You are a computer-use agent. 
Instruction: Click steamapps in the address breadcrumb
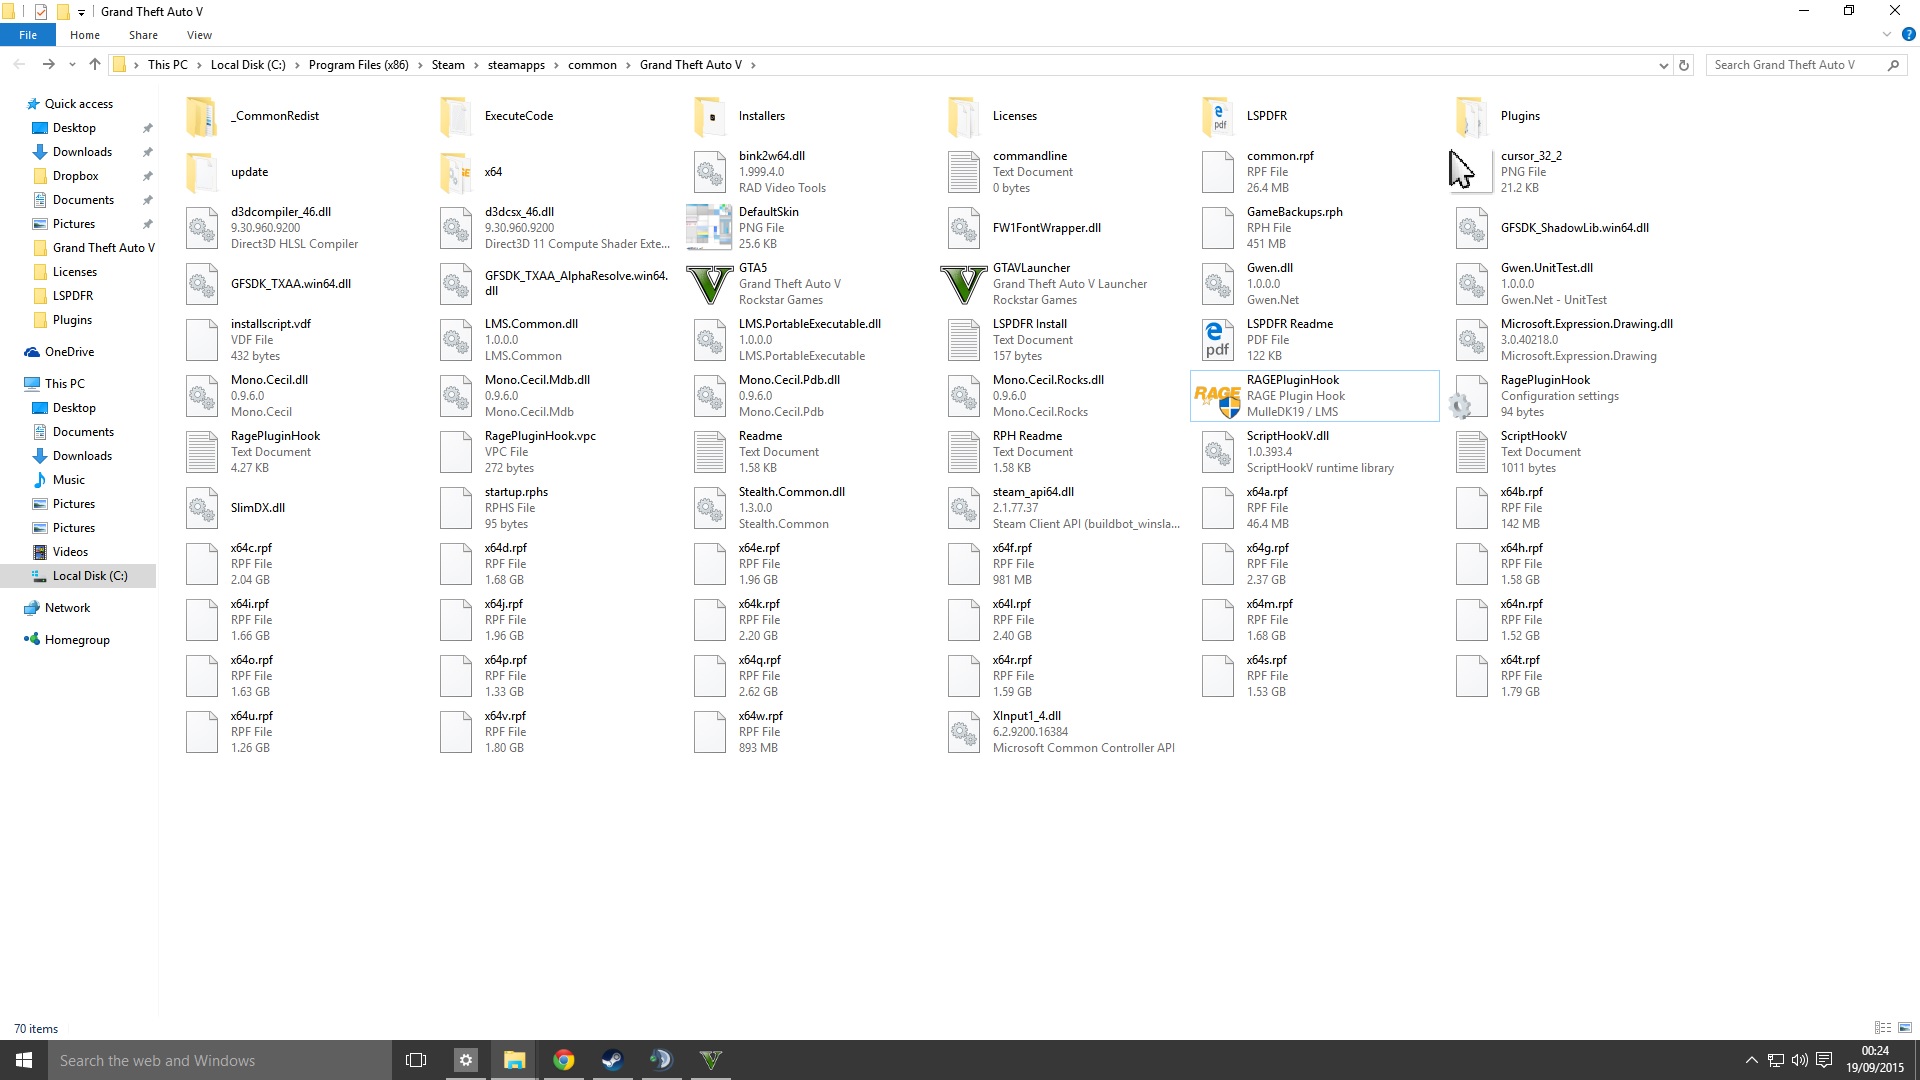click(x=516, y=65)
